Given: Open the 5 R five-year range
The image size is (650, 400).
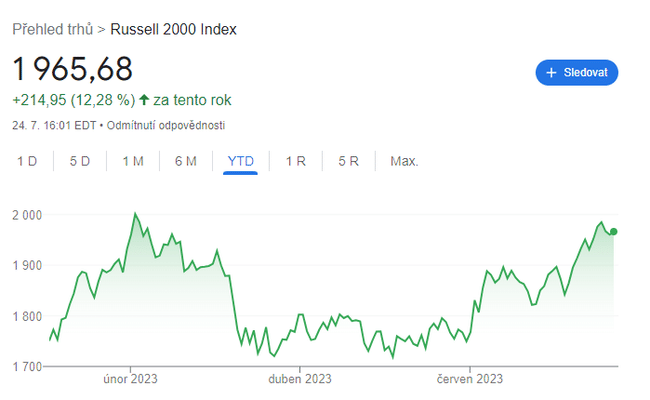Looking at the screenshot, I should pyautogui.click(x=348, y=161).
